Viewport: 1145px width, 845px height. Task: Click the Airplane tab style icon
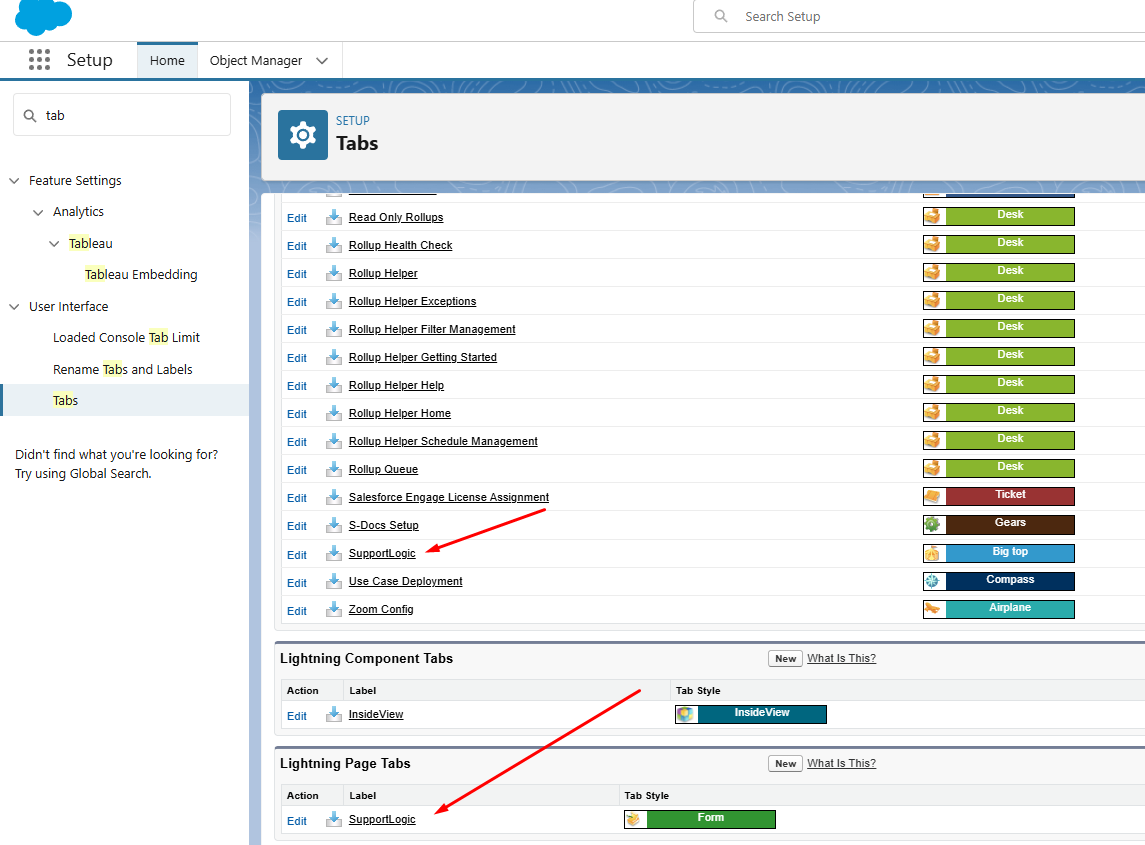click(933, 608)
